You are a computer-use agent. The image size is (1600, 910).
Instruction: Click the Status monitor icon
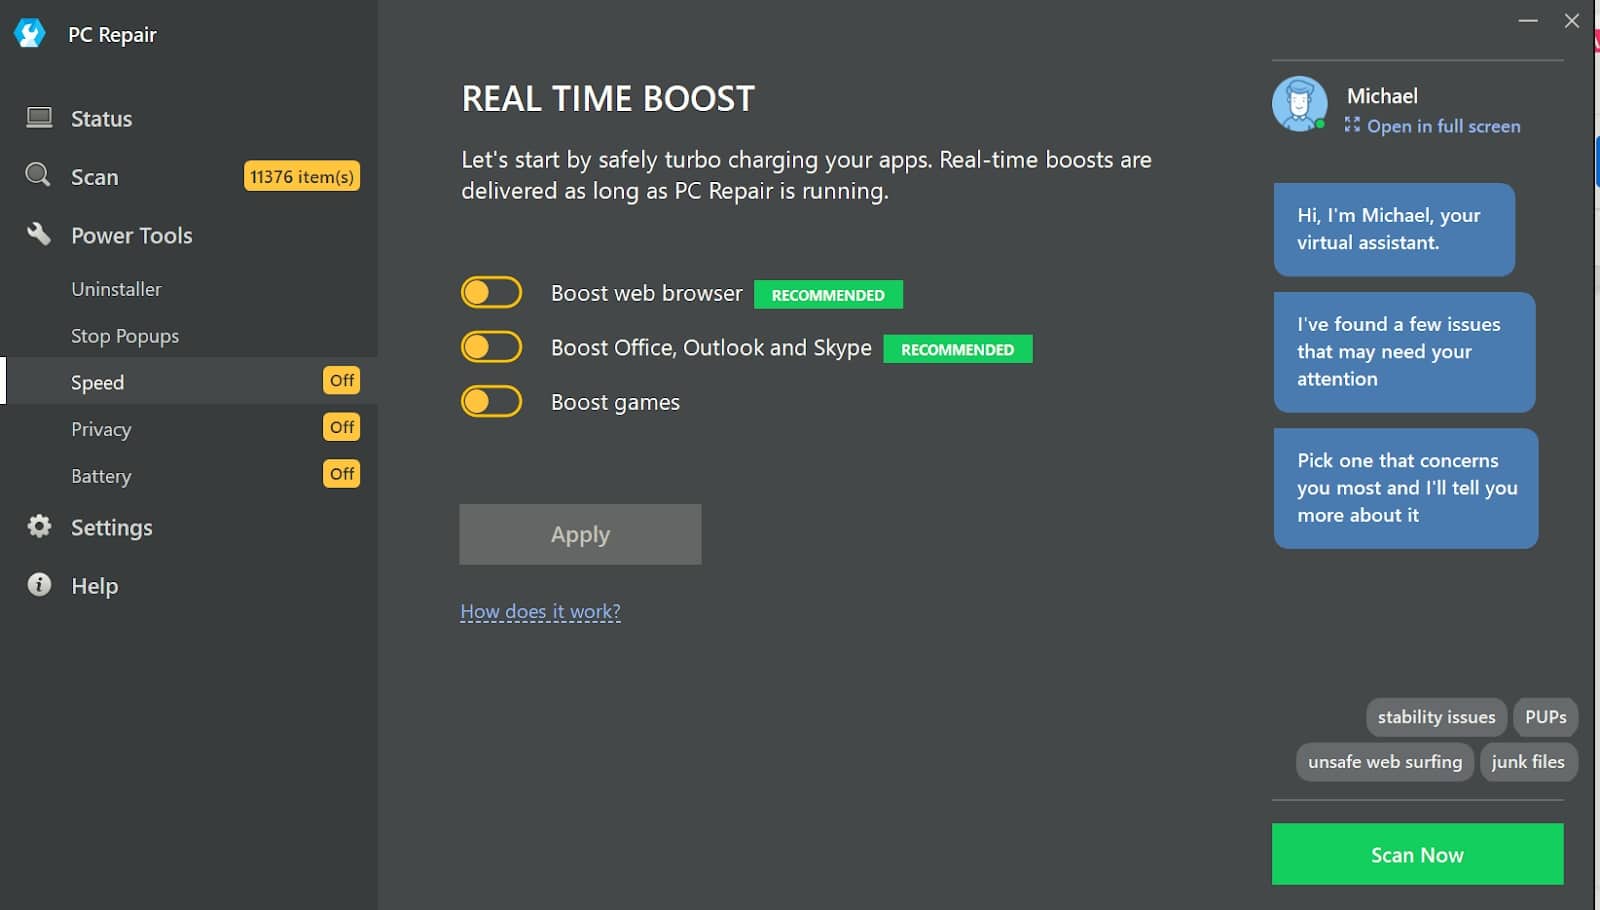click(39, 118)
